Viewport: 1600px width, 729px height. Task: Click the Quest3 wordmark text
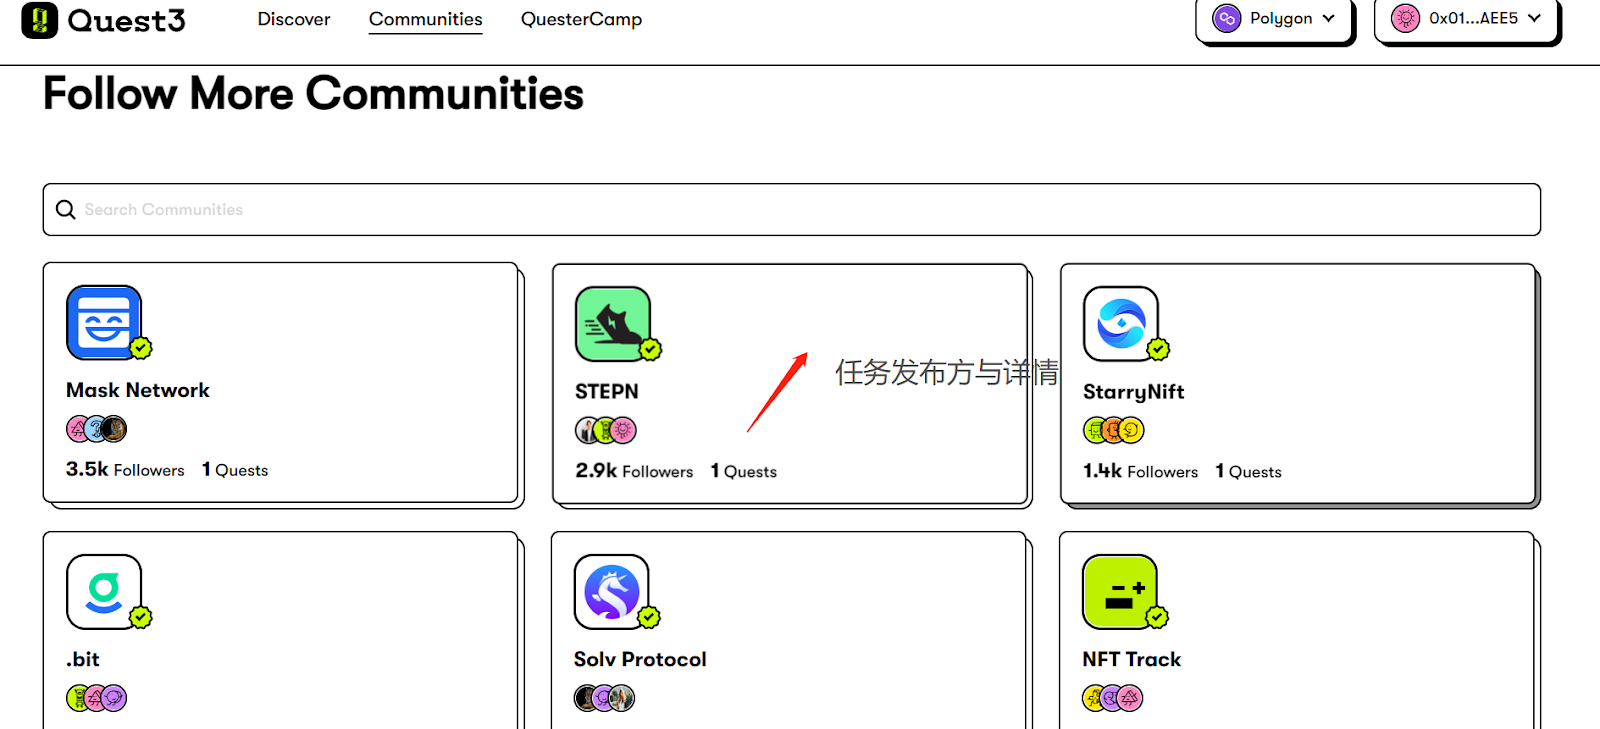click(127, 20)
